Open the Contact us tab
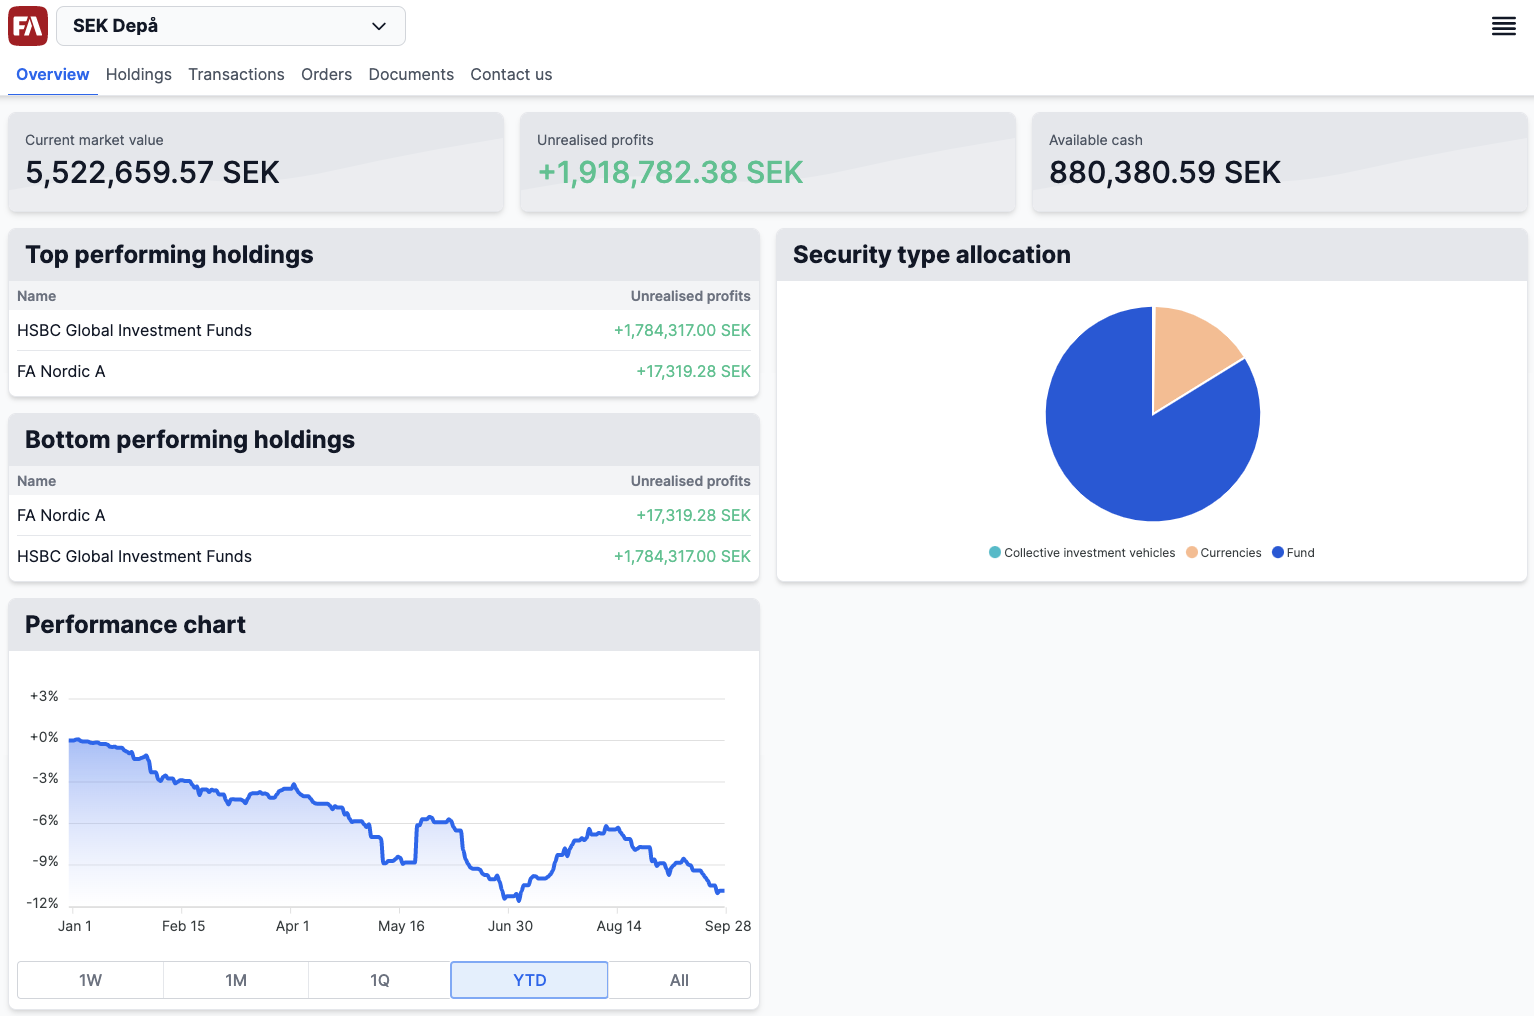Screen dimensions: 1534x1016 pos(511,75)
